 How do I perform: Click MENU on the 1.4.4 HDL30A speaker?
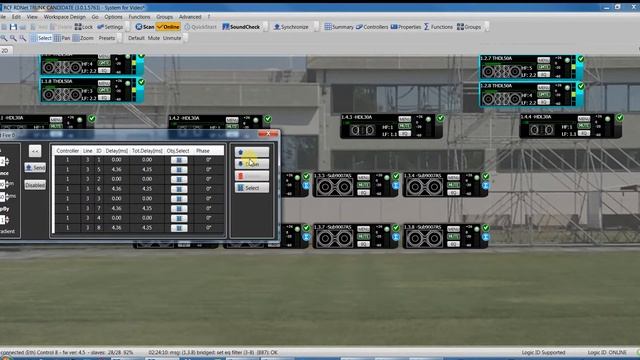pyautogui.click(x=584, y=119)
